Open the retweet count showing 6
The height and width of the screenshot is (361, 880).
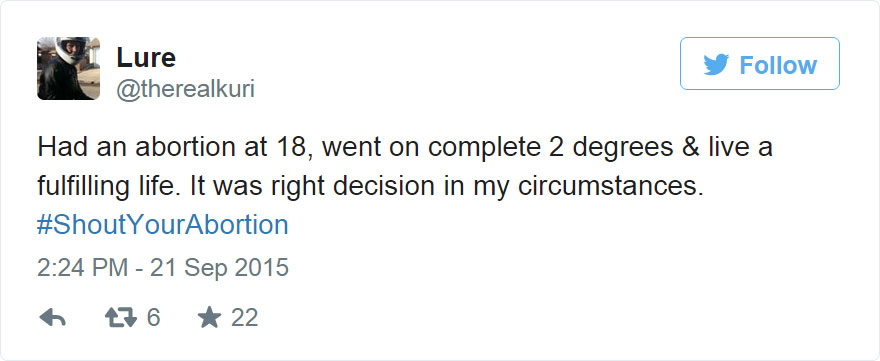pyautogui.click(x=153, y=318)
